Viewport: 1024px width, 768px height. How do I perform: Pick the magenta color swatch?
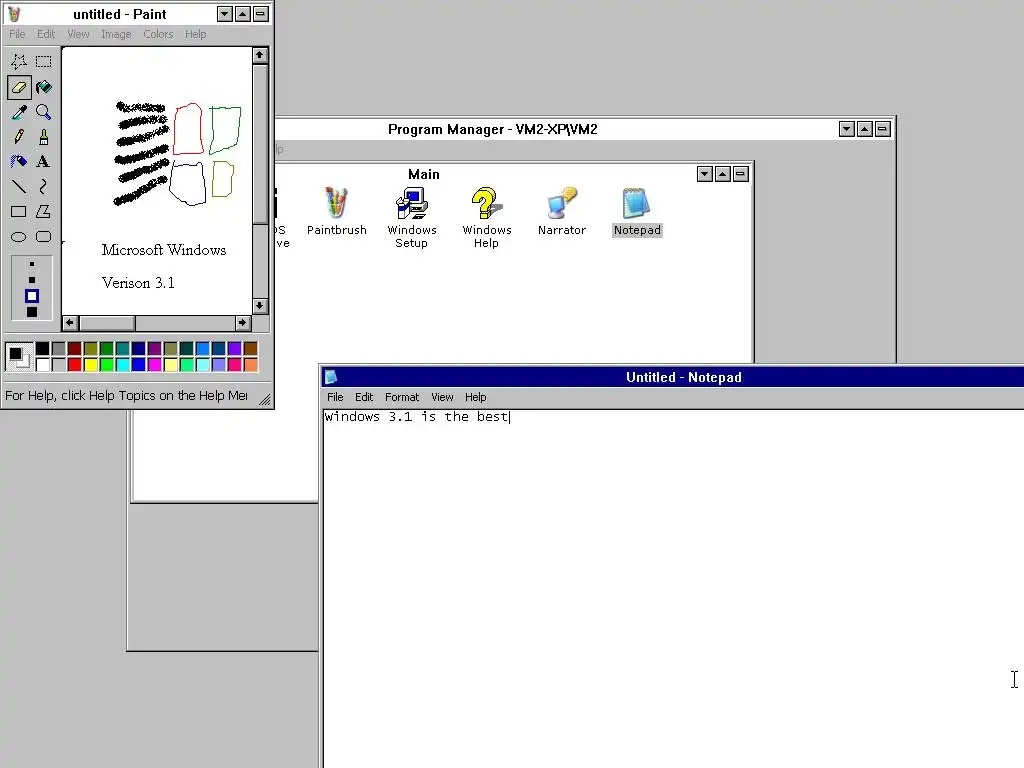coord(155,364)
